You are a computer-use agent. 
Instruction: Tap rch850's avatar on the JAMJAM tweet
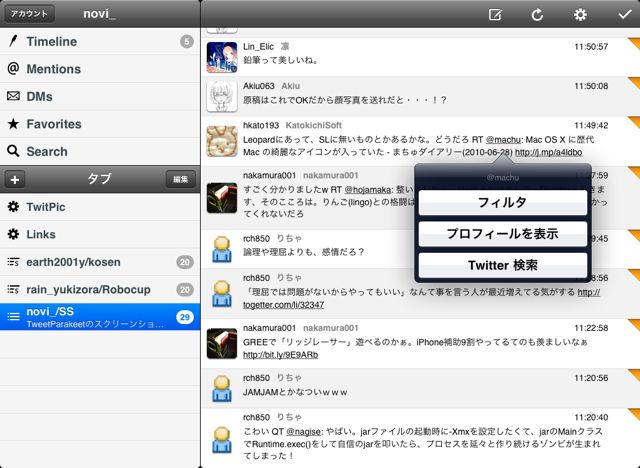click(x=222, y=388)
